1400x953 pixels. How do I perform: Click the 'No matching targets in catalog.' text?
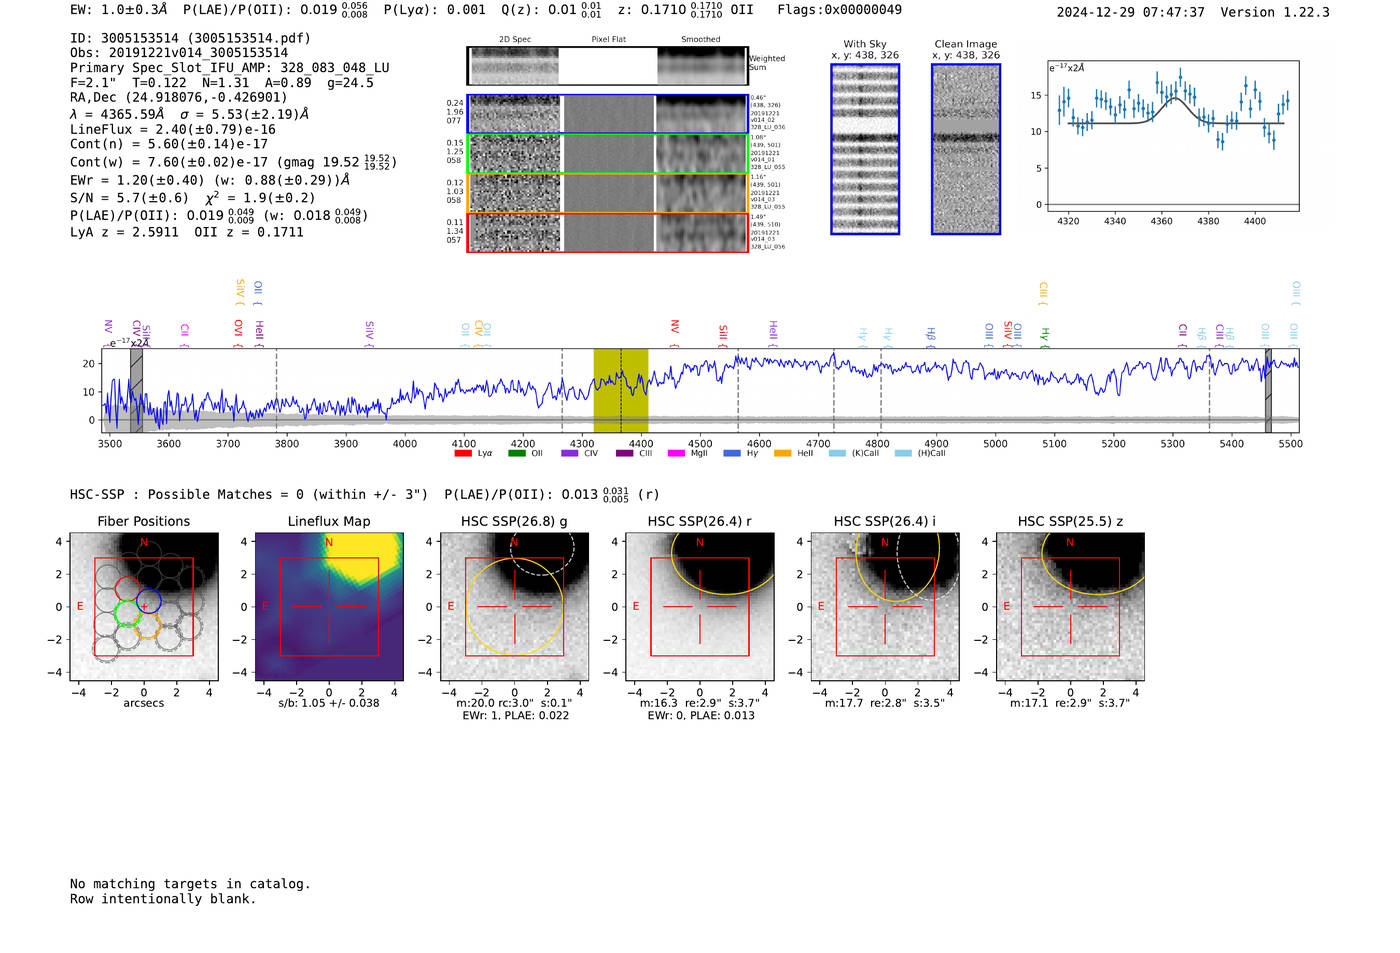click(190, 884)
